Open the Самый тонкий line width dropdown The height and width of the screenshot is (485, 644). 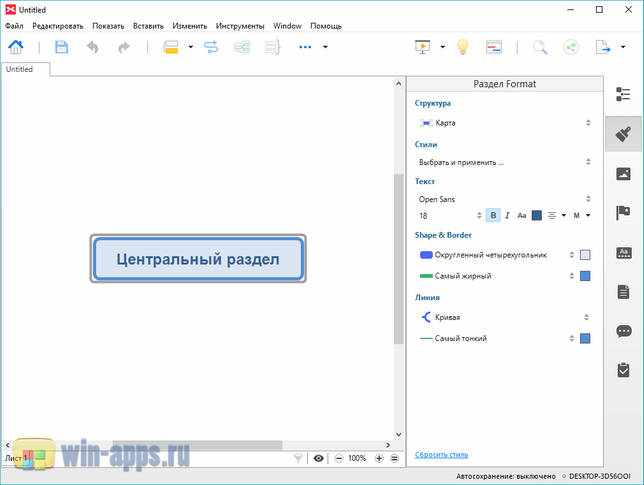click(x=496, y=338)
